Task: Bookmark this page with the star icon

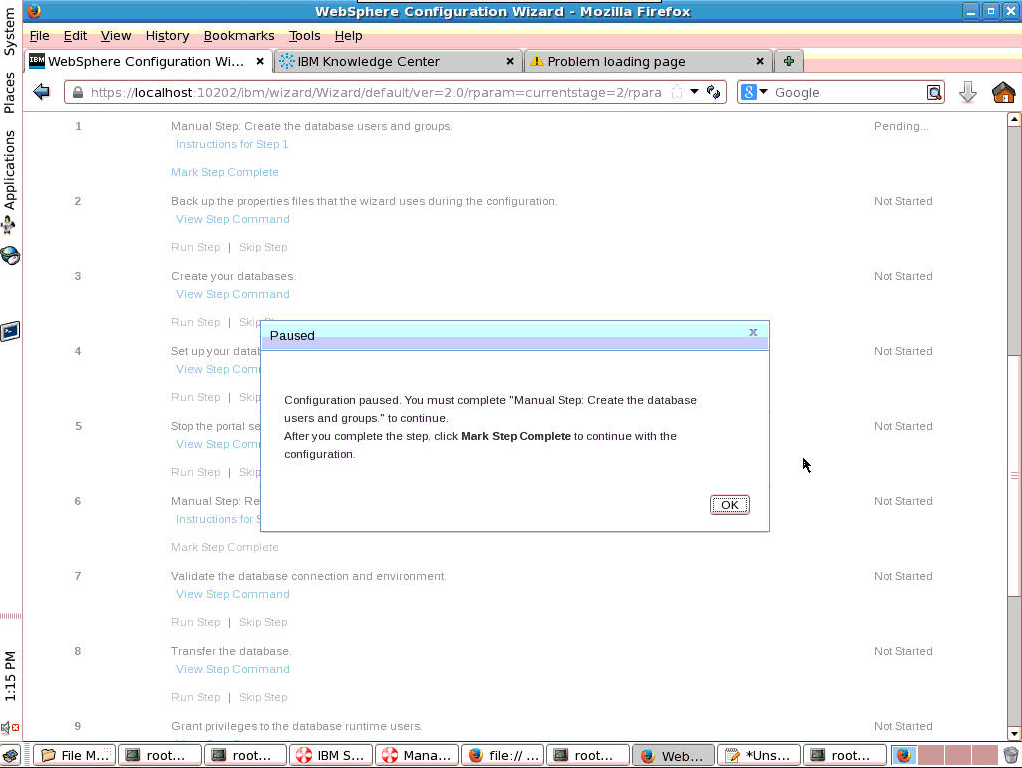Action: pyautogui.click(x=677, y=92)
